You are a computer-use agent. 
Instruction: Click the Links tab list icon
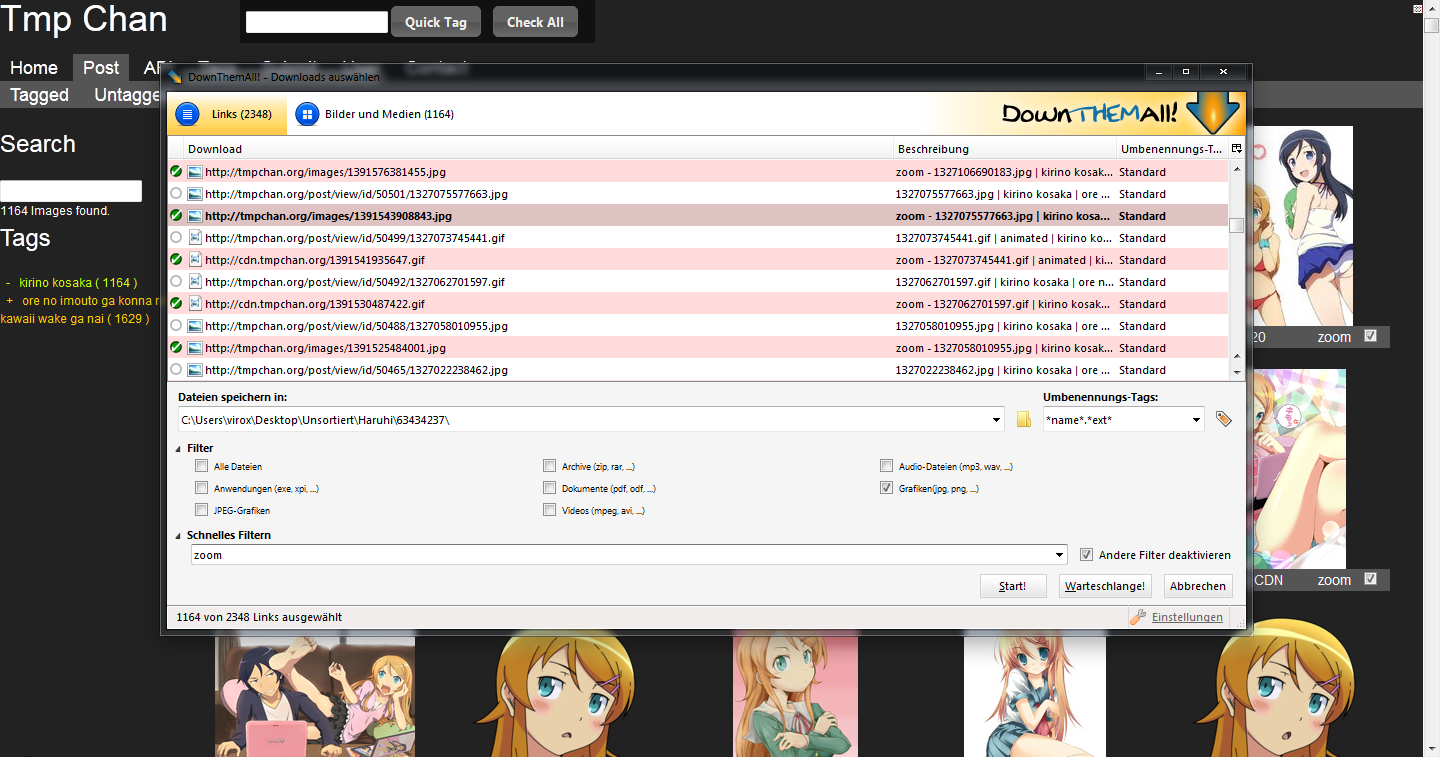click(x=187, y=115)
